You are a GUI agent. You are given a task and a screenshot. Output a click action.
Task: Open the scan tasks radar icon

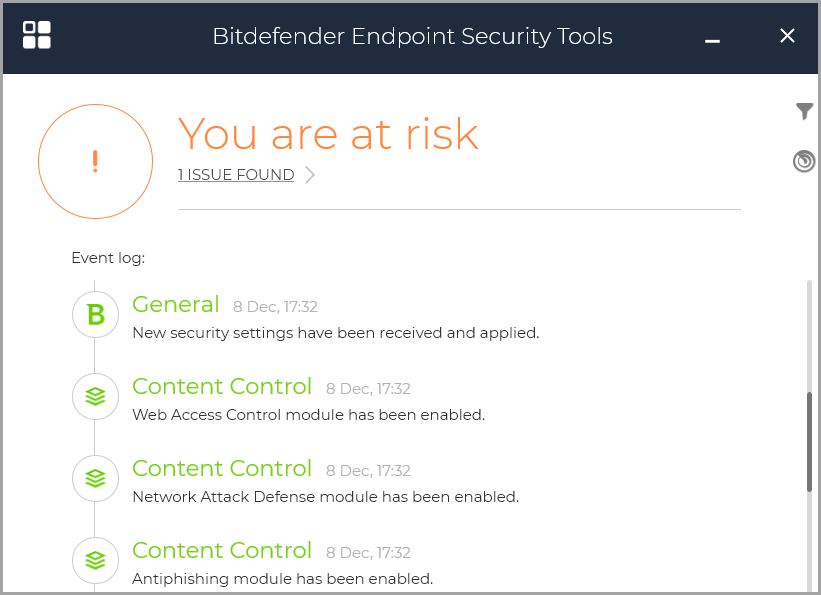[804, 160]
